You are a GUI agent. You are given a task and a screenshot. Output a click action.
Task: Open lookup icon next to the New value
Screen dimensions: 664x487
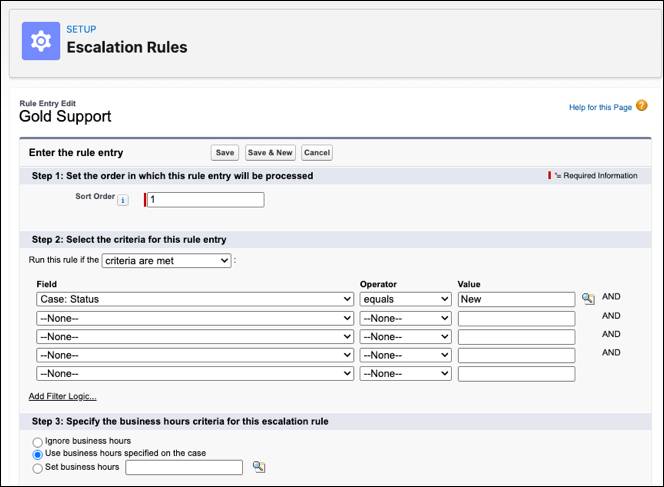tap(588, 299)
